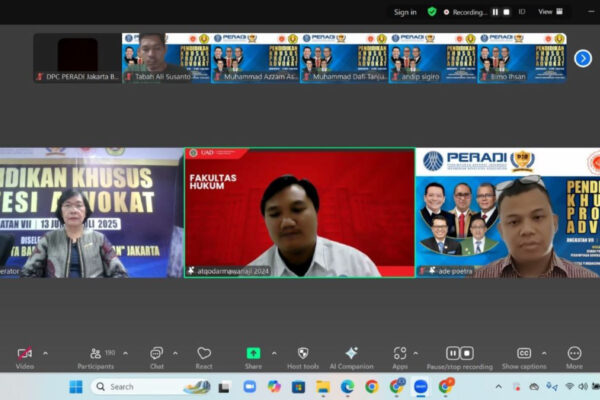This screenshot has width=600, height=400.
Task: Open Google Chrome from taskbar
Action: pyautogui.click(x=372, y=387)
